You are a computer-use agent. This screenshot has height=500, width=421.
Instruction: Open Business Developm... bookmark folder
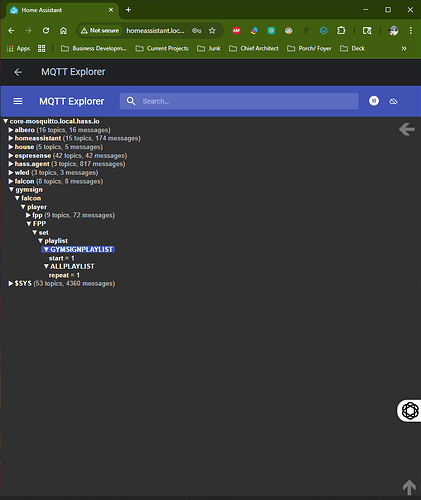[x=94, y=49]
